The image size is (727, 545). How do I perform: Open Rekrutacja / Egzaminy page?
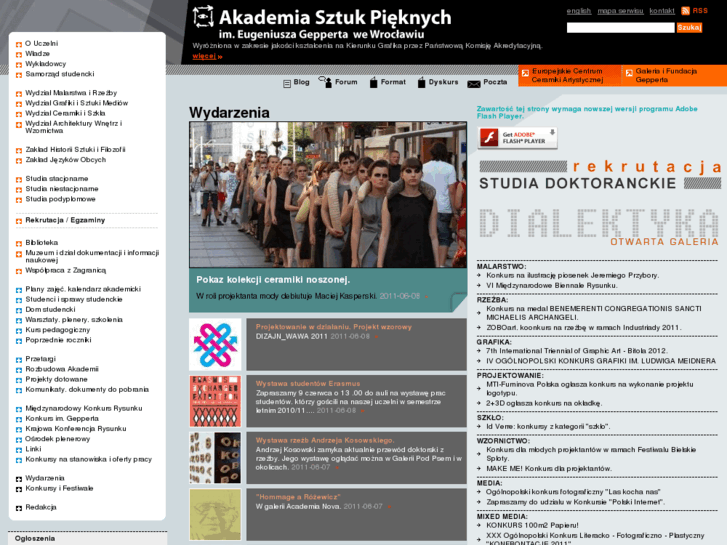pyautogui.click(x=65, y=220)
